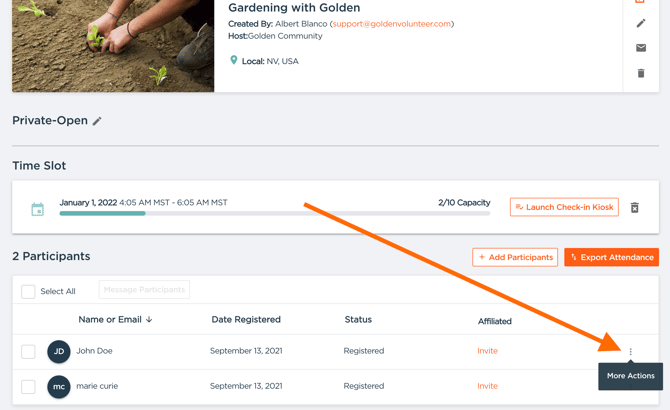Click the Add Participants button

click(515, 257)
